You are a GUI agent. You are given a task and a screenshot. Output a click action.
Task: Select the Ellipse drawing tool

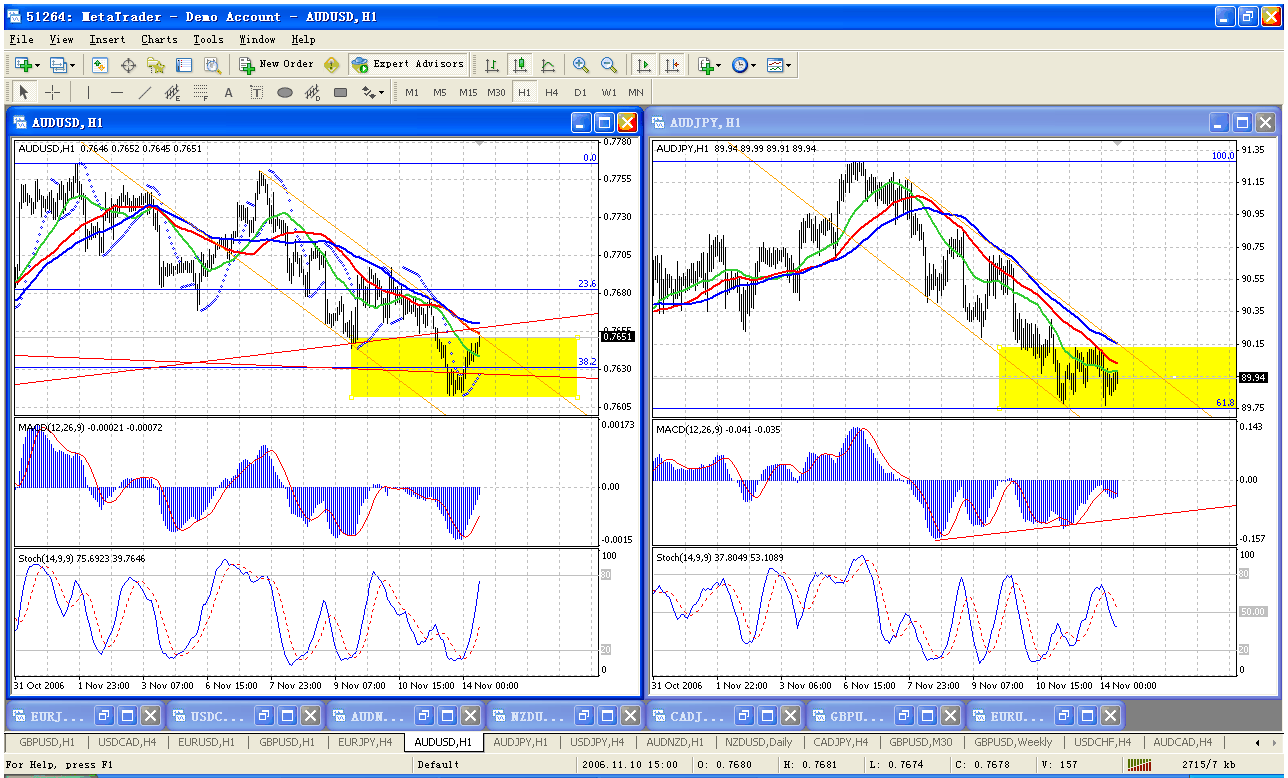(x=284, y=93)
